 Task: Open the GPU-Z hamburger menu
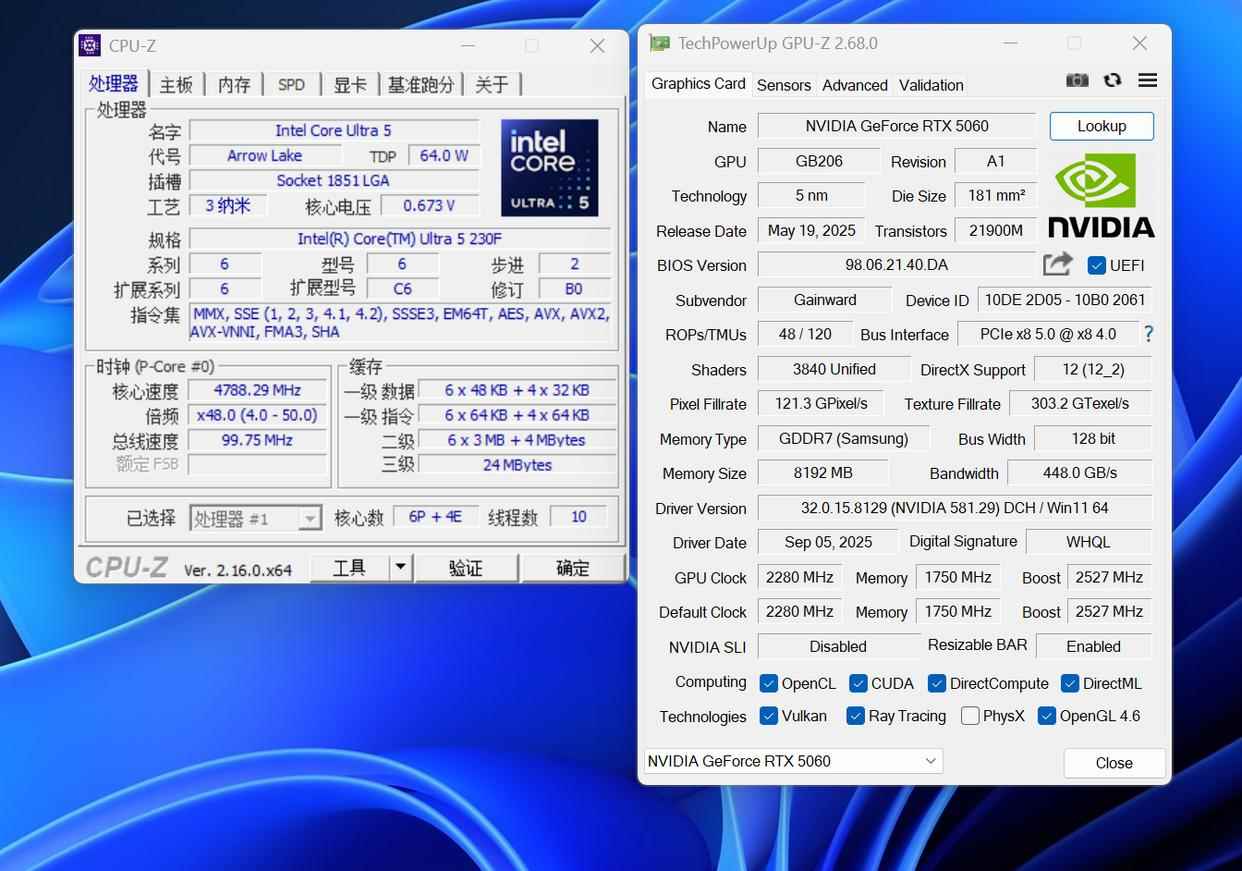(1148, 80)
